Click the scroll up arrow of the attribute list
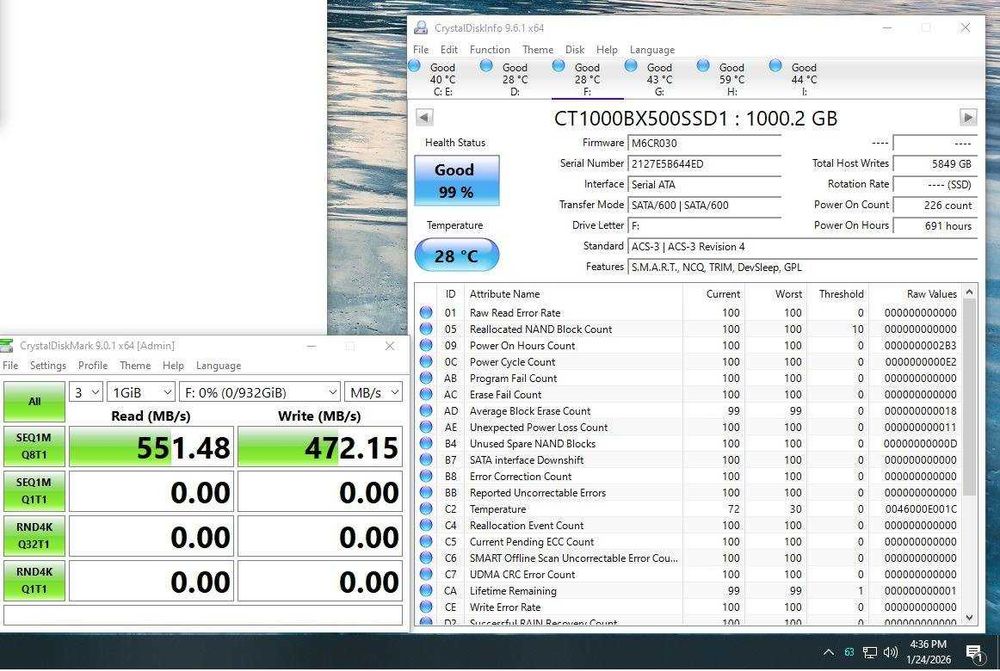This screenshot has width=1000, height=671. pyautogui.click(x=969, y=292)
